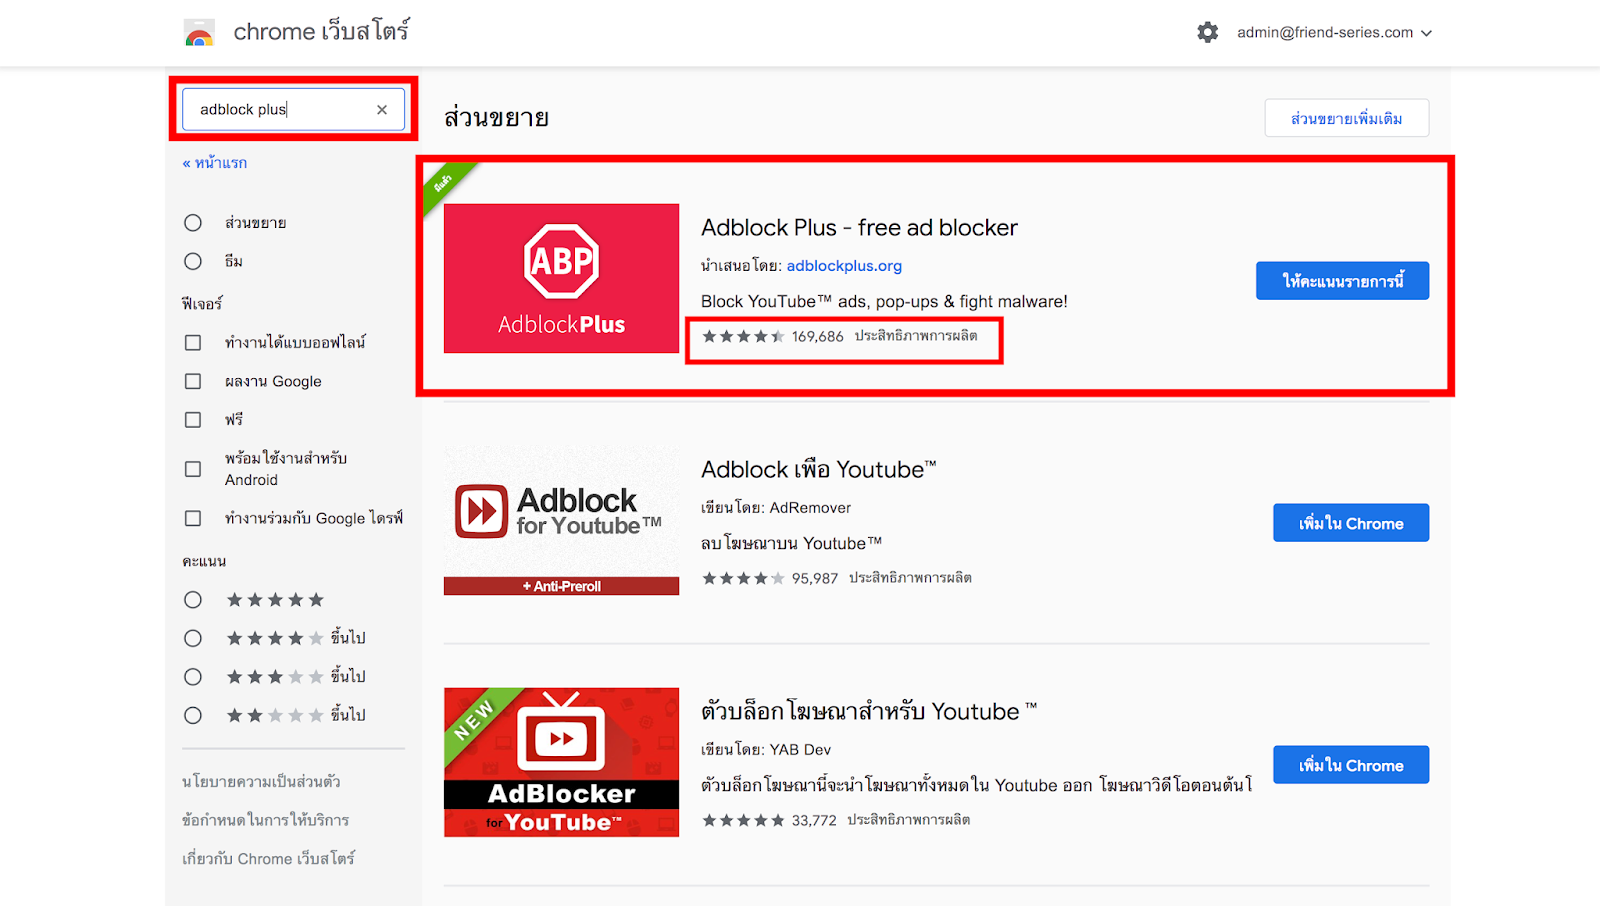Screen dimensions: 1600x906
Task: Click the search field containing adblock plus
Action: (293, 109)
